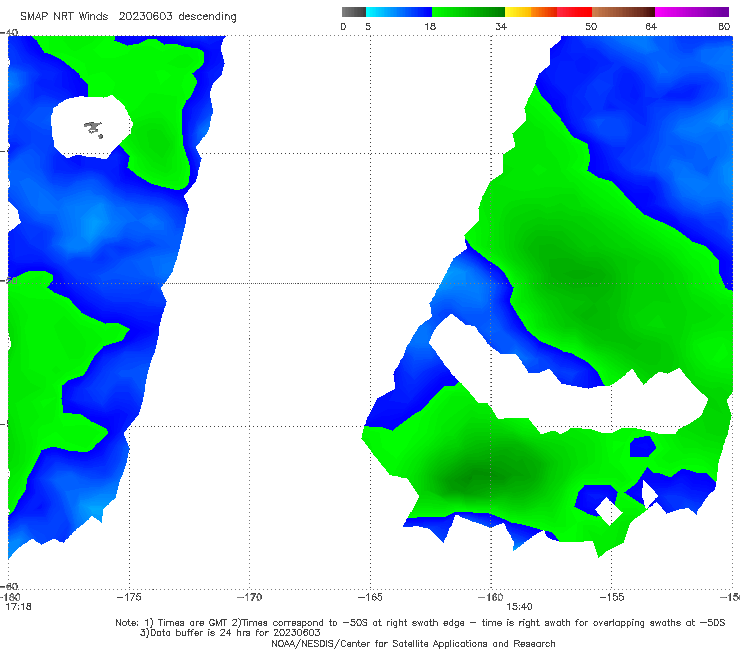Click the '-175' longitude axis label
Screen dimensions: 740x650
(129, 597)
